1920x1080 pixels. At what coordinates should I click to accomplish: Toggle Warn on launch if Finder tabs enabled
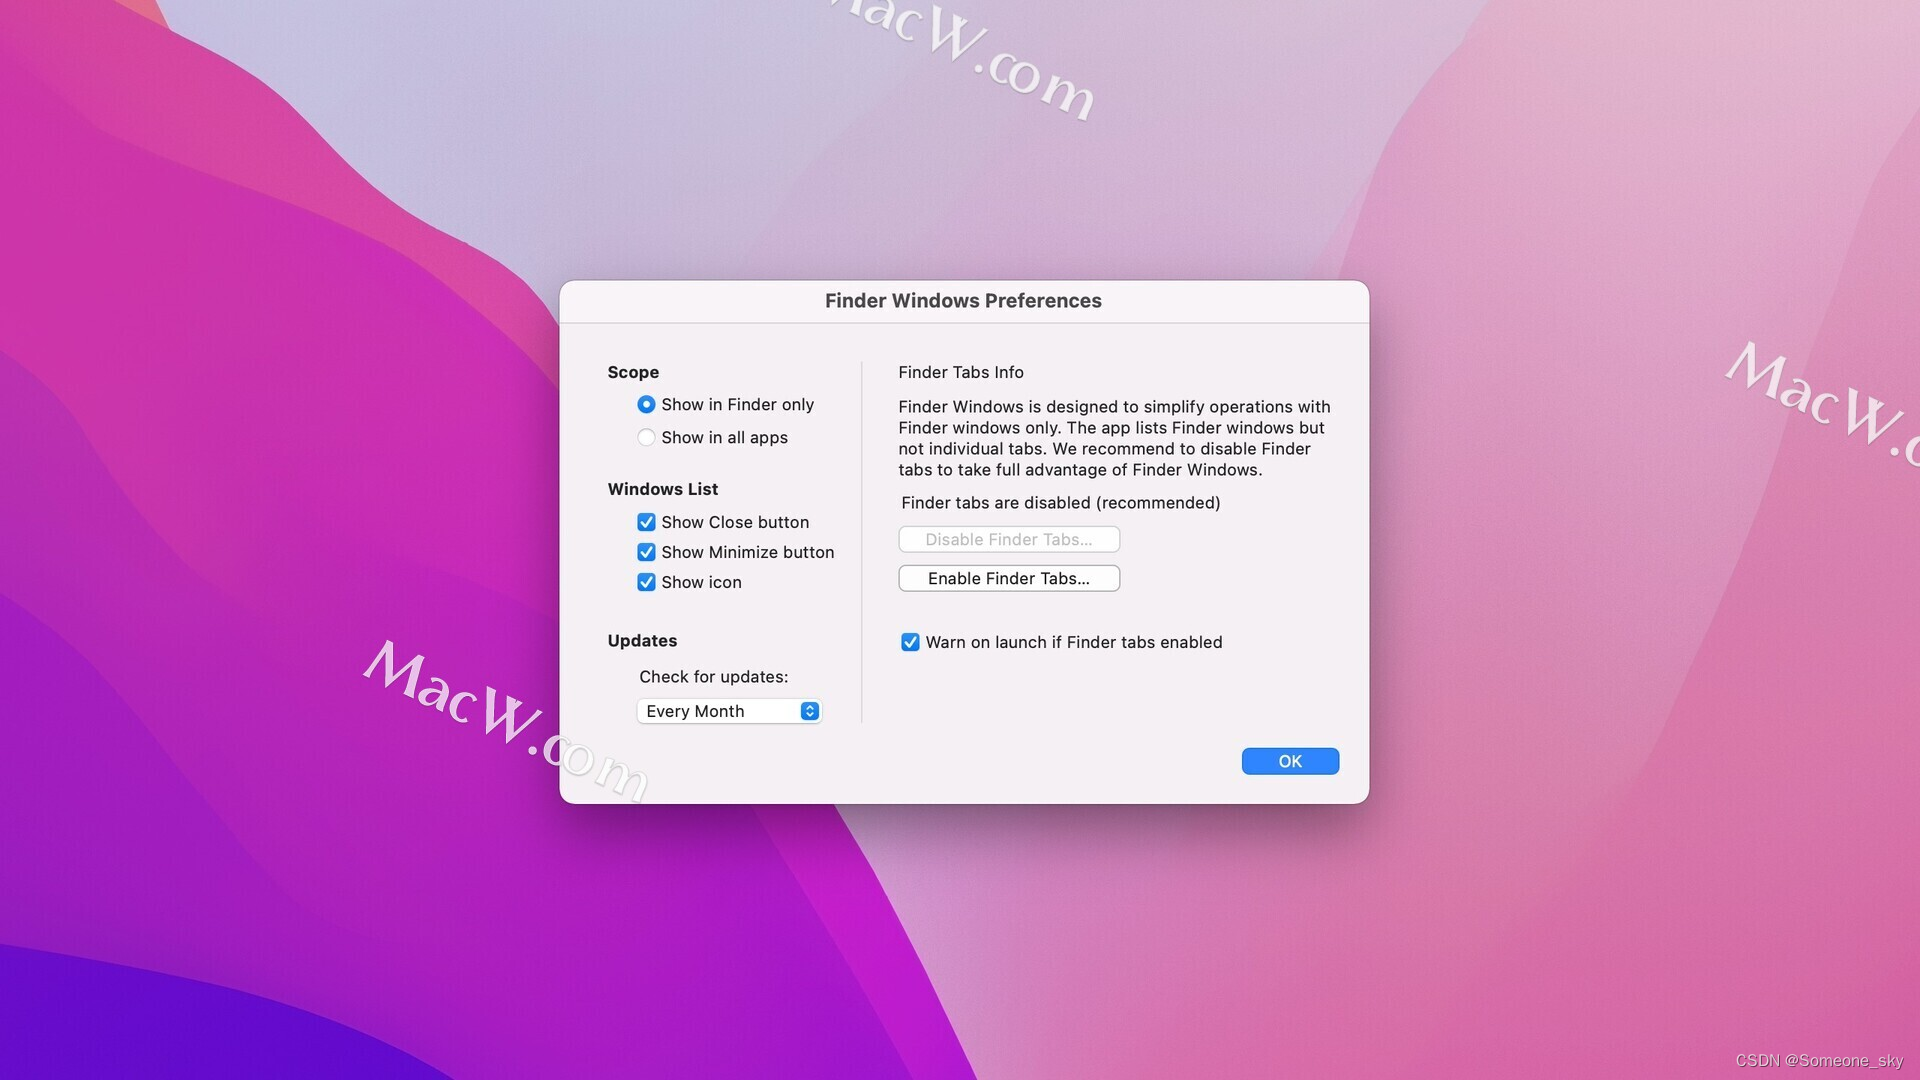(909, 642)
